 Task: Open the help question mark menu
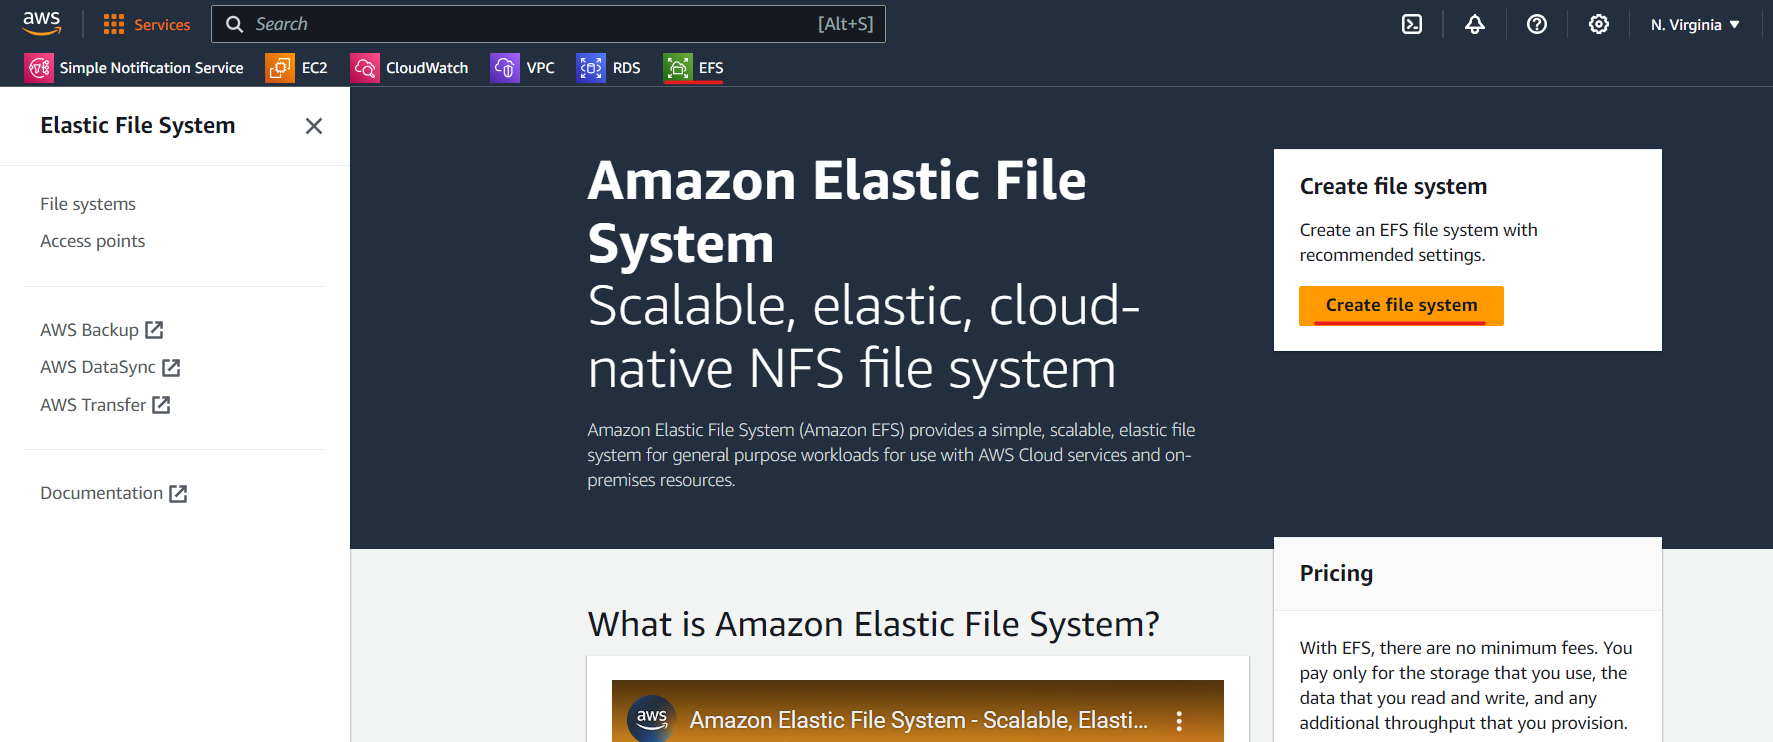click(x=1537, y=24)
